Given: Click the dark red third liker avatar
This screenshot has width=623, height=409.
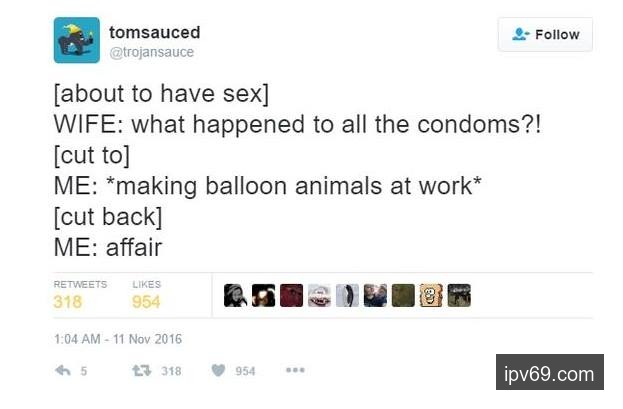Looking at the screenshot, I should 291,295.
